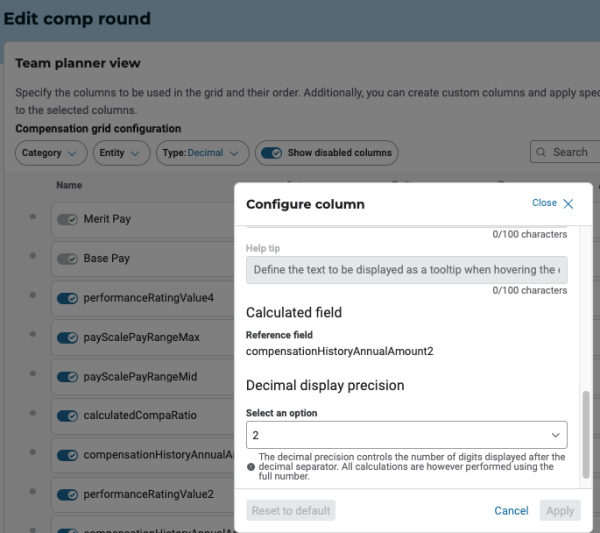Toggle Show disabled columns switch
600x533 pixels.
coord(271,153)
